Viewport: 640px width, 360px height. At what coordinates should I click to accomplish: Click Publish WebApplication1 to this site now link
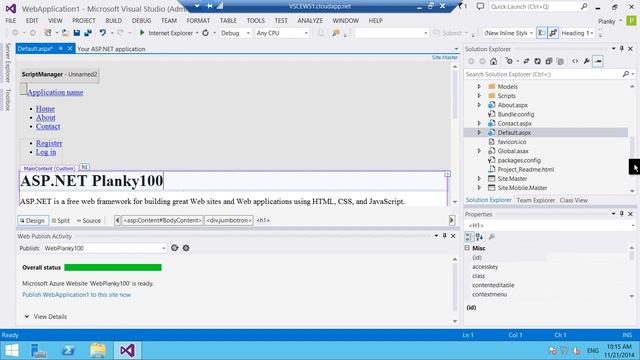[x=77, y=295]
